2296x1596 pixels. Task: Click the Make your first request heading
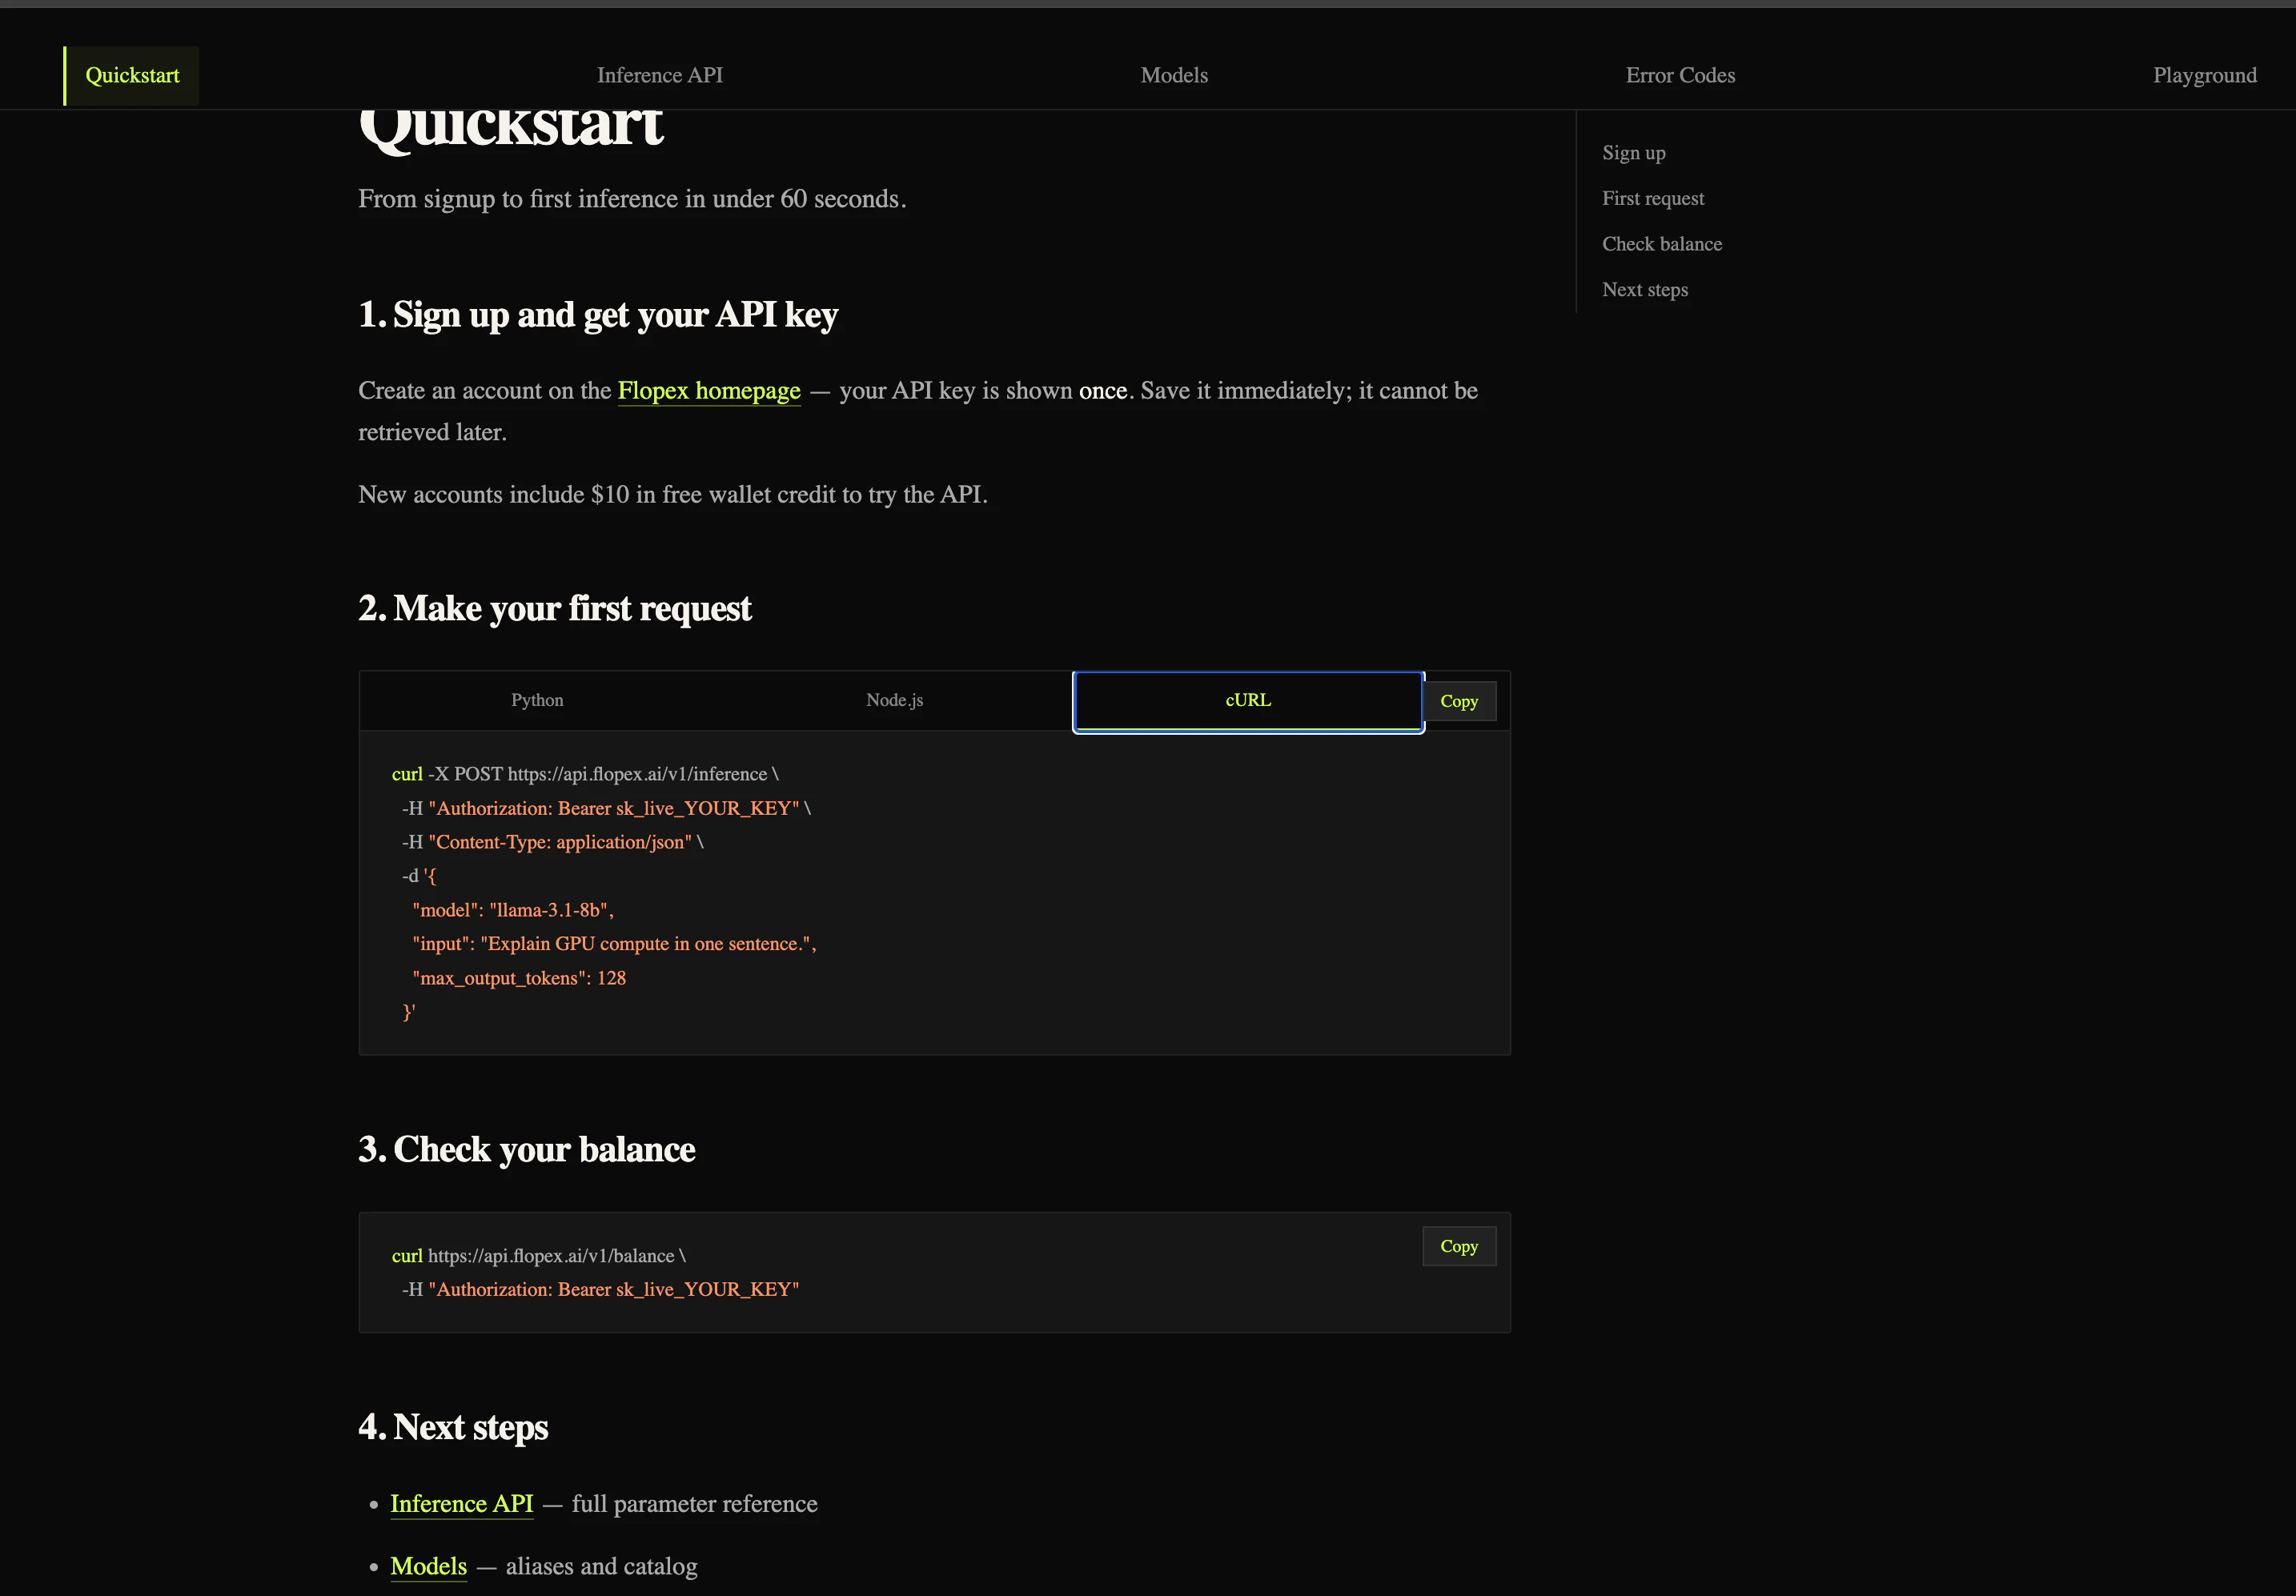tap(554, 609)
